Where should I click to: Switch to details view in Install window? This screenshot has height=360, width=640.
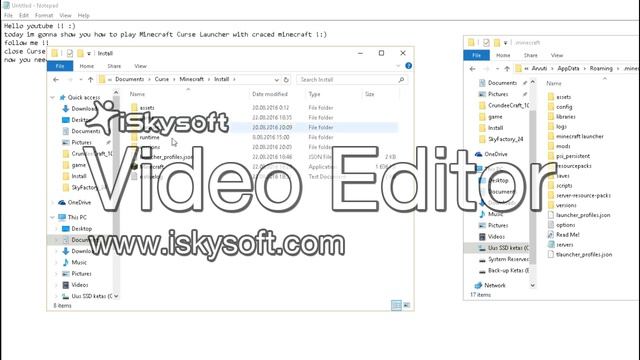[396, 305]
